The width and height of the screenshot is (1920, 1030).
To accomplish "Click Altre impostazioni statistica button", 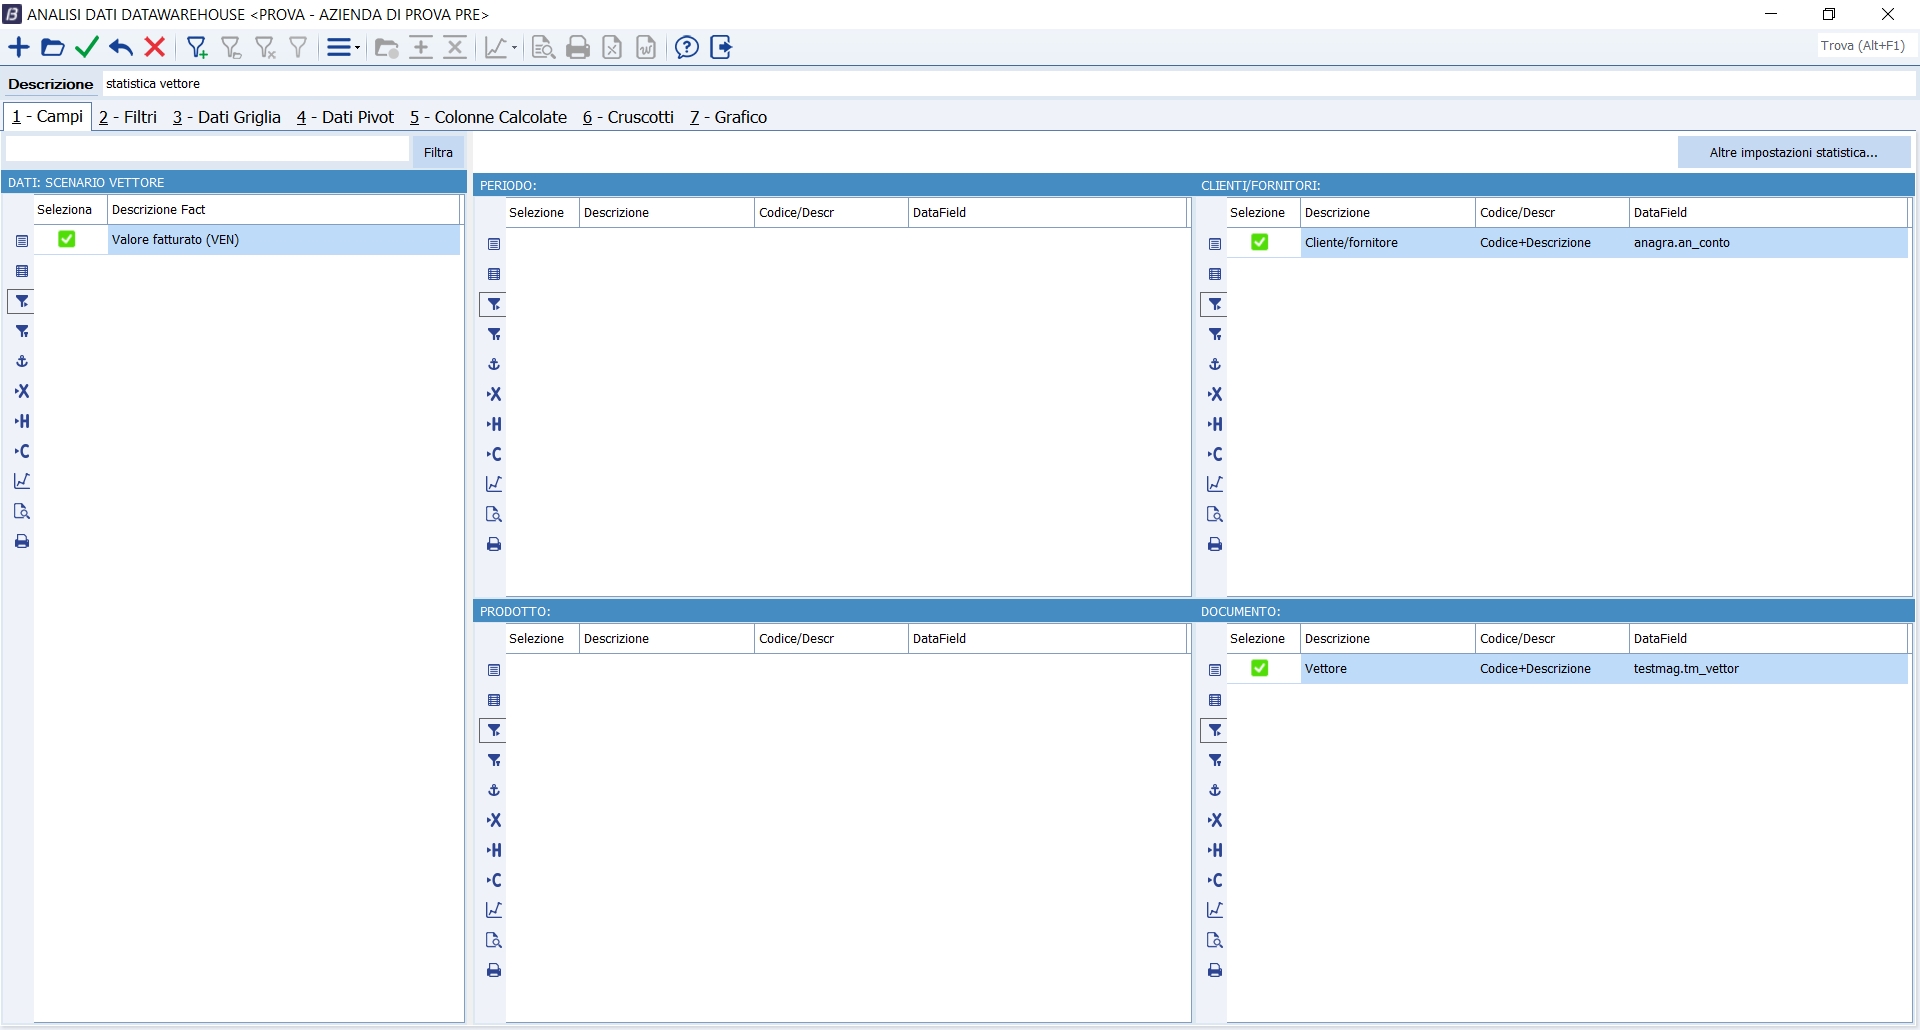I will [1794, 152].
